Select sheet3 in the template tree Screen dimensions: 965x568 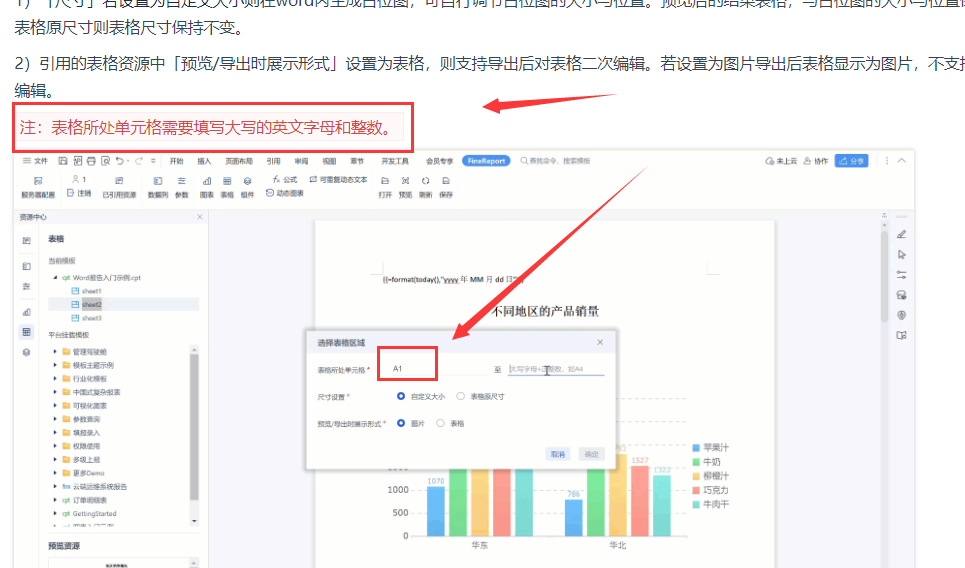coord(92,318)
